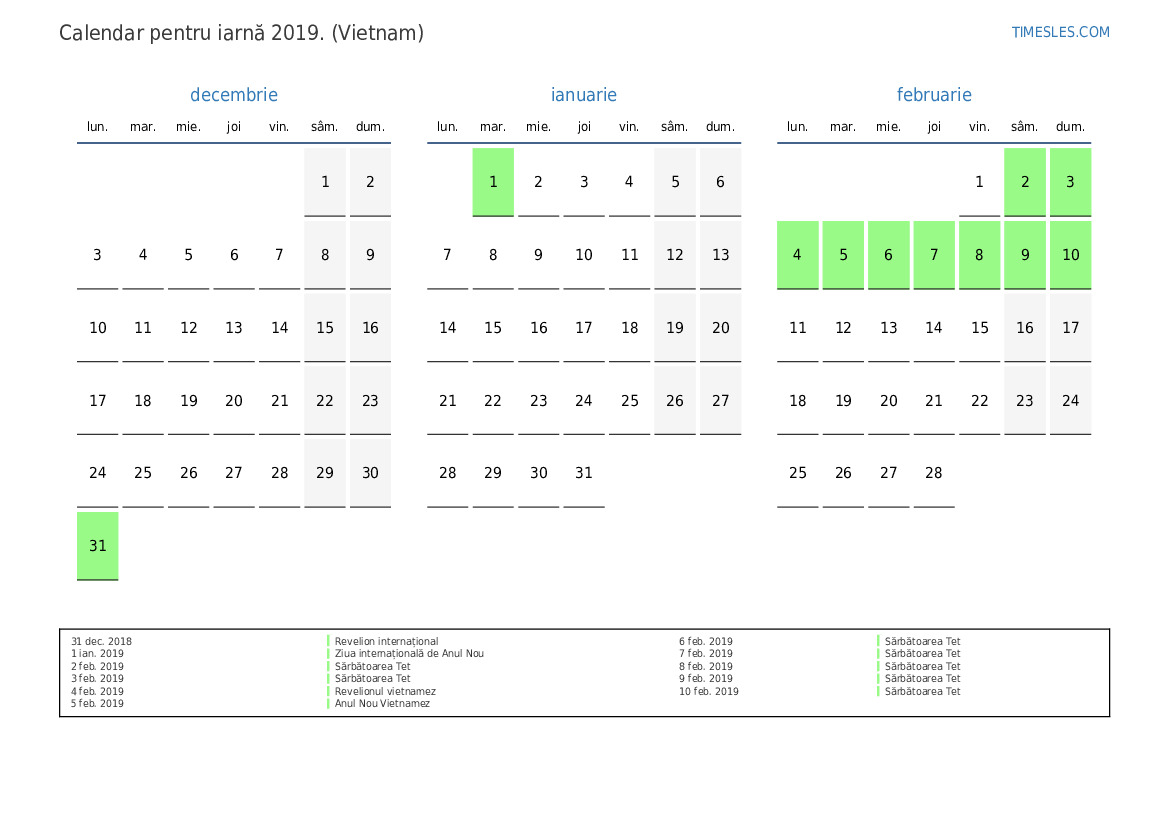1169x827 pixels.
Task: Click February 17 weekend cell
Action: (1071, 328)
